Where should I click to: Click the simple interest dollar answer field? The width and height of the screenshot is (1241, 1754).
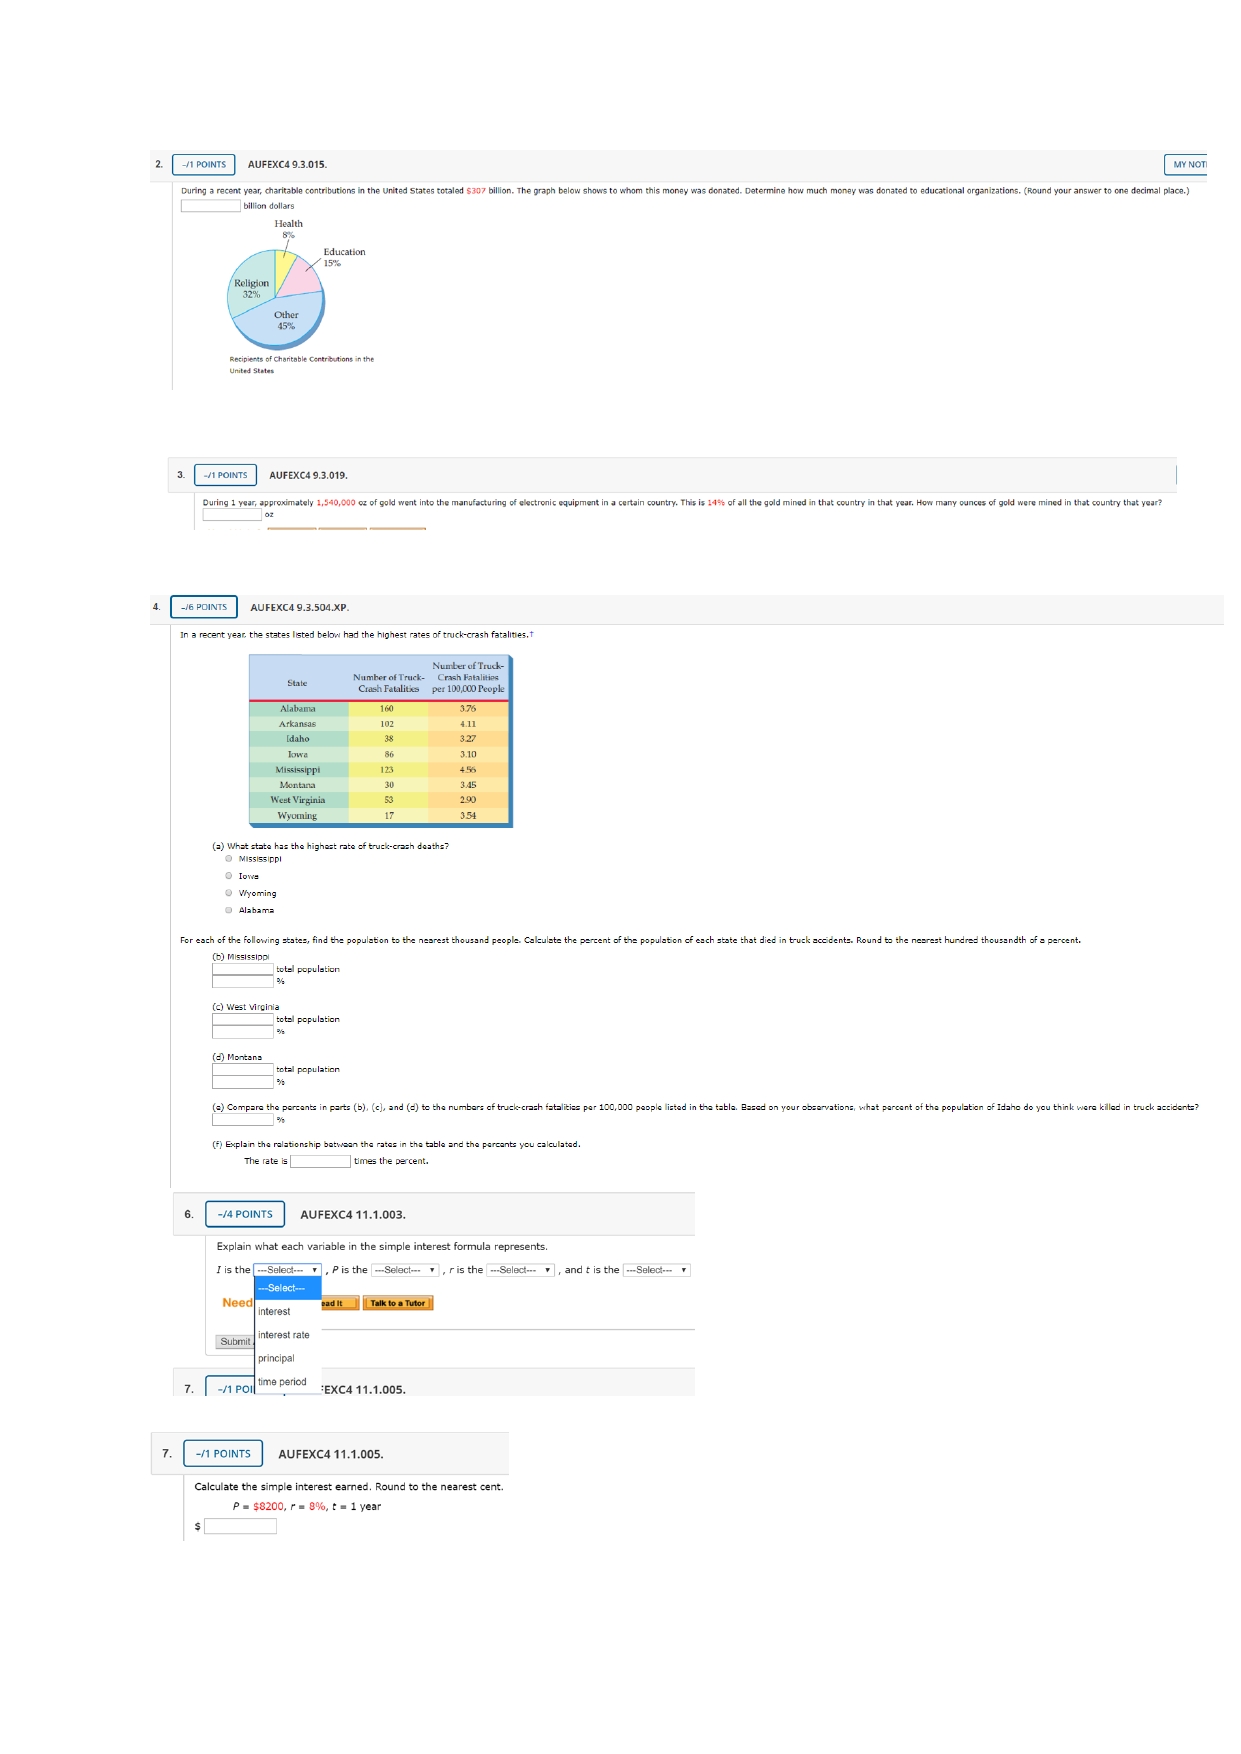(x=240, y=1526)
